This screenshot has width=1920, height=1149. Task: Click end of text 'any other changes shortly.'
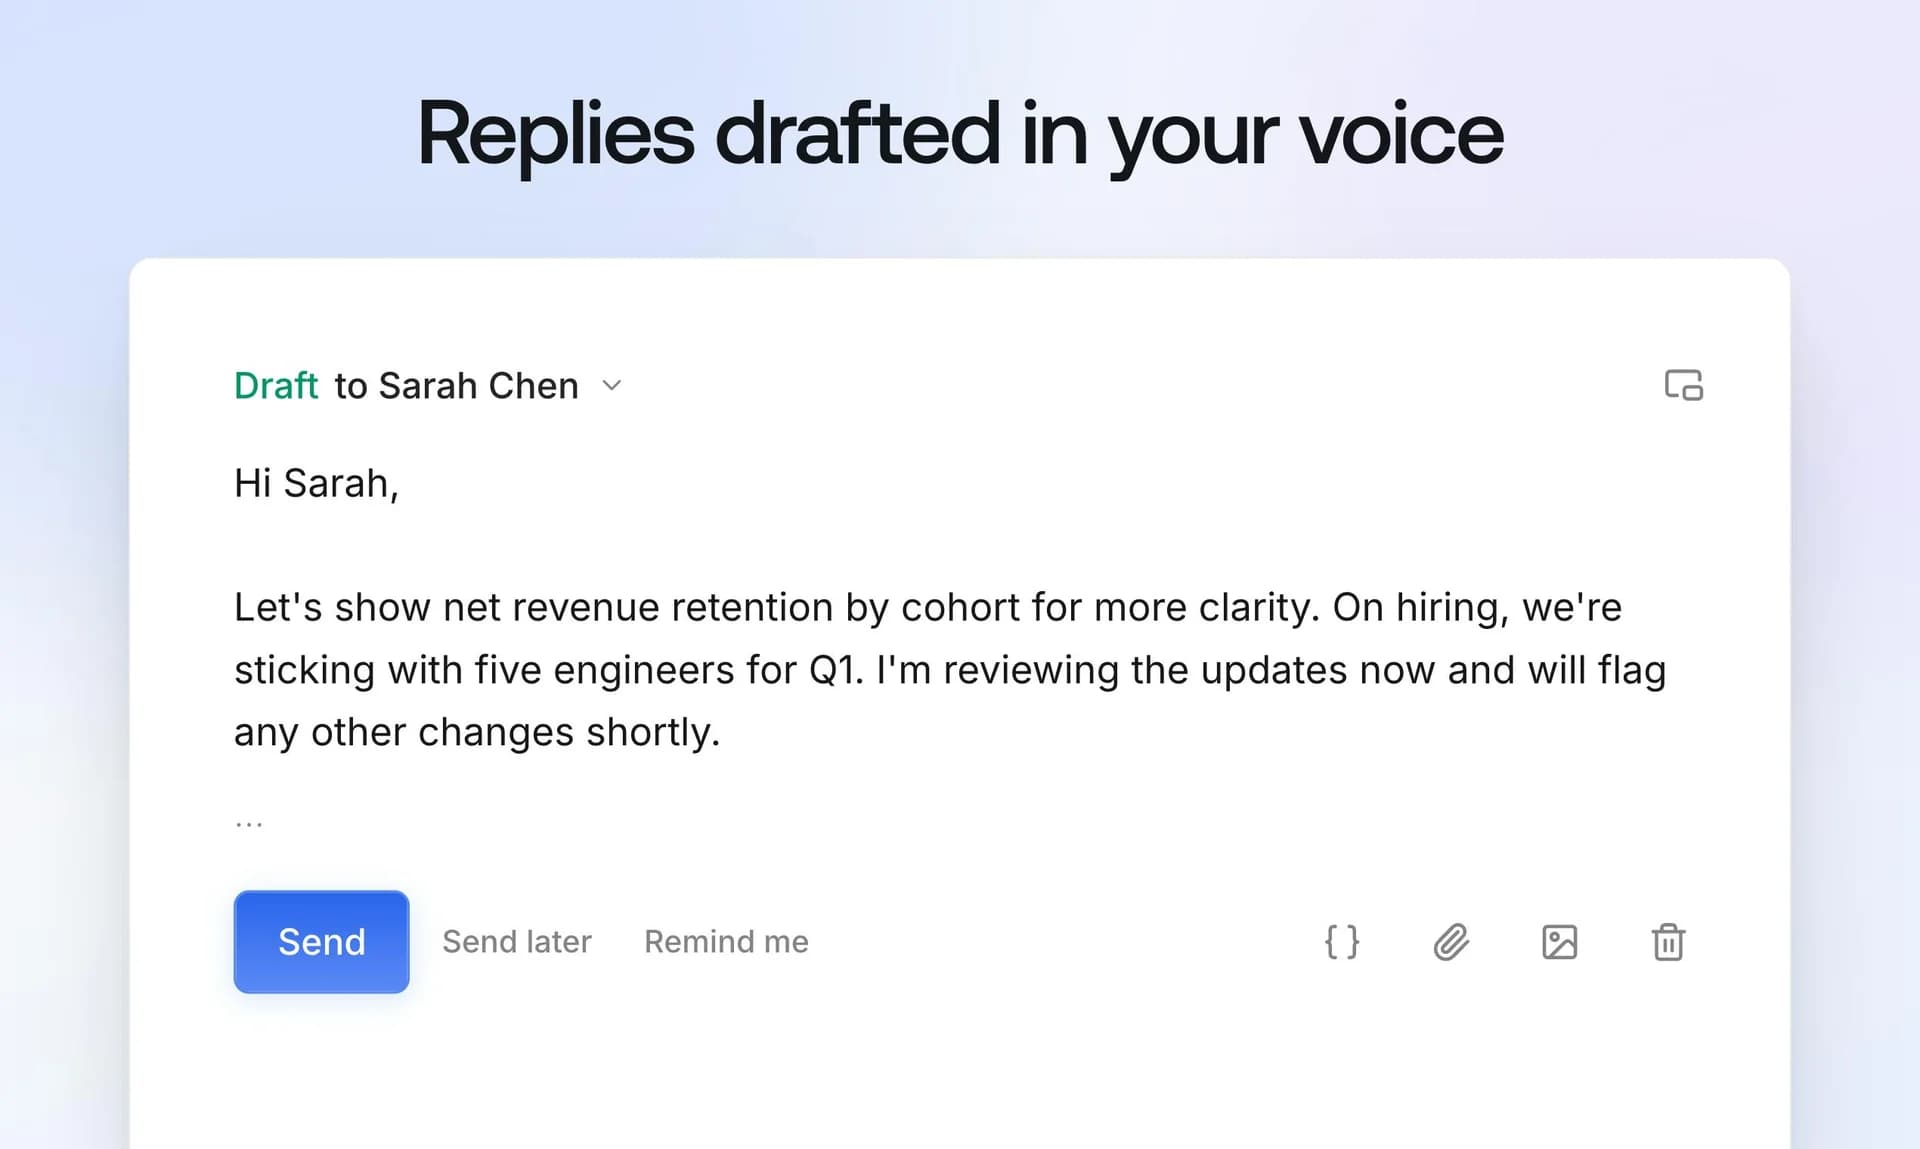coord(719,732)
